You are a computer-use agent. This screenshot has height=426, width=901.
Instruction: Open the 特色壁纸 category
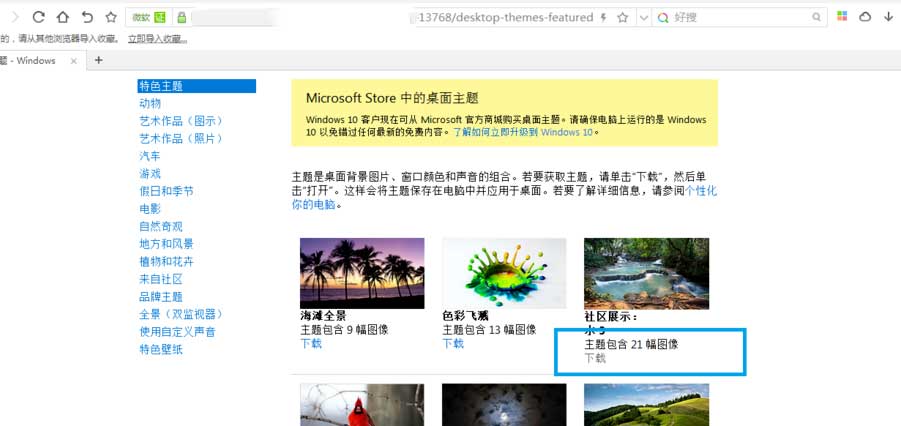click(161, 350)
